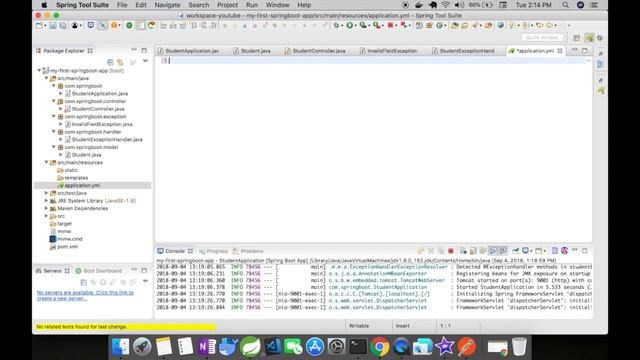Click the Spring perspective icon at top right
The height and width of the screenshot is (360, 640).
[x=589, y=38]
